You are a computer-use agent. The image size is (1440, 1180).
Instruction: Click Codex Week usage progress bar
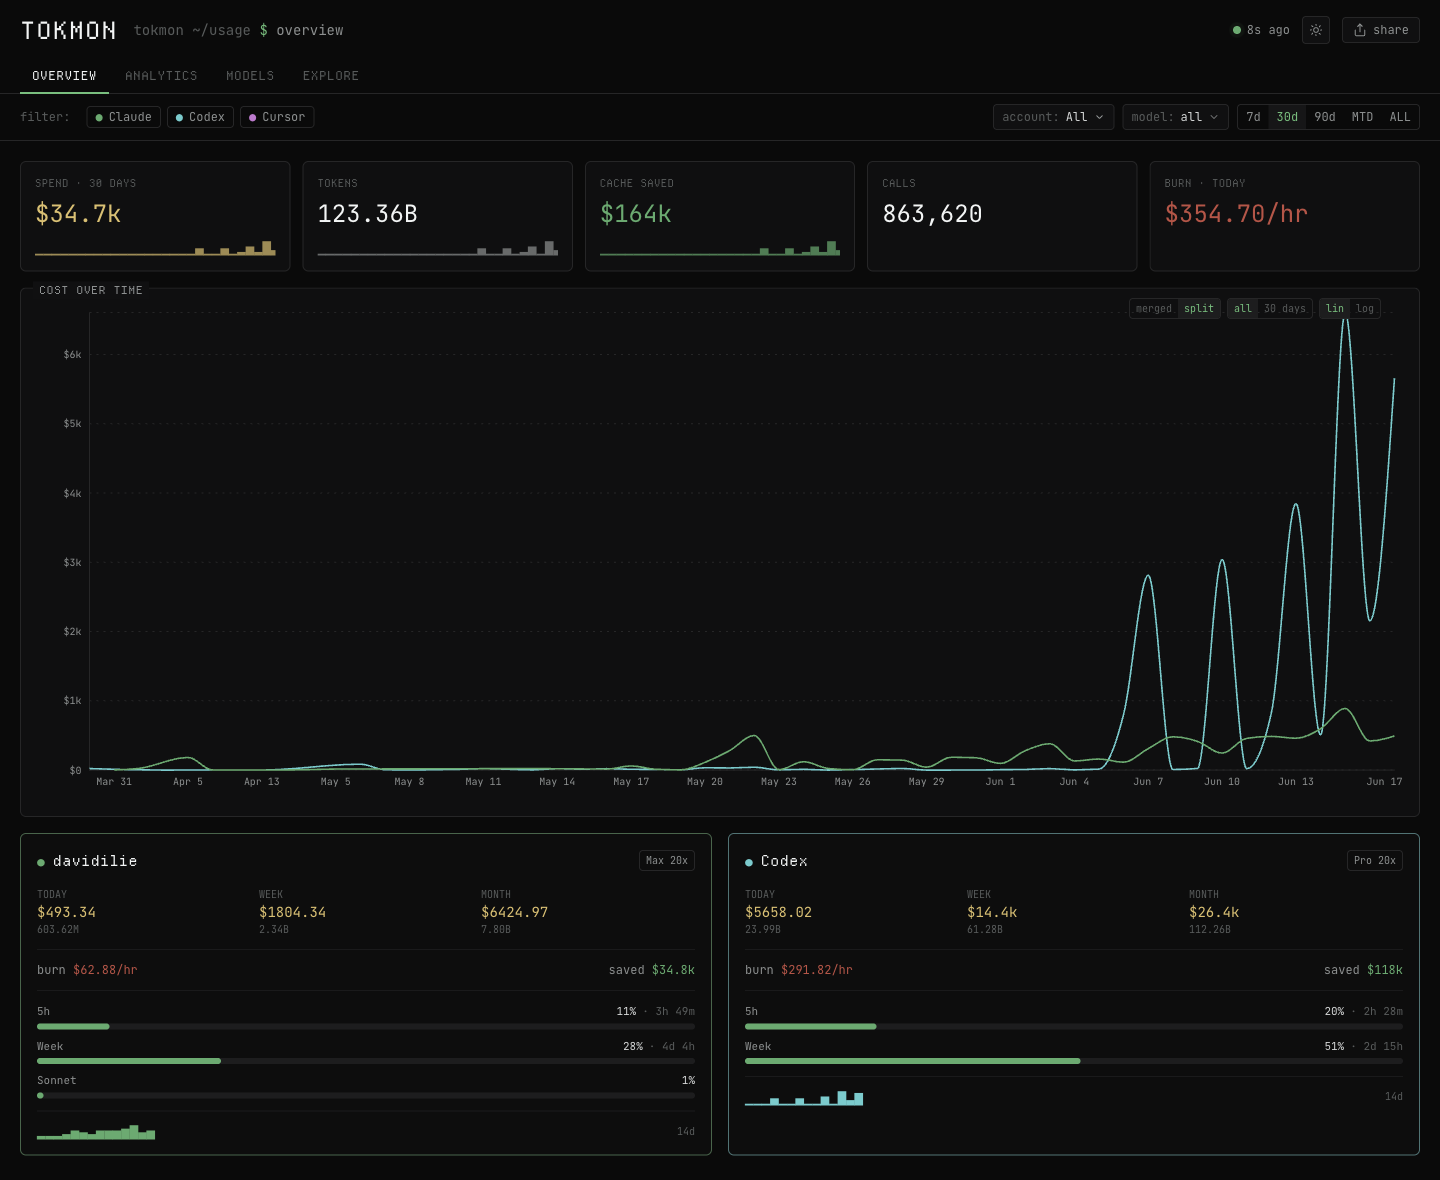pos(1074,1061)
